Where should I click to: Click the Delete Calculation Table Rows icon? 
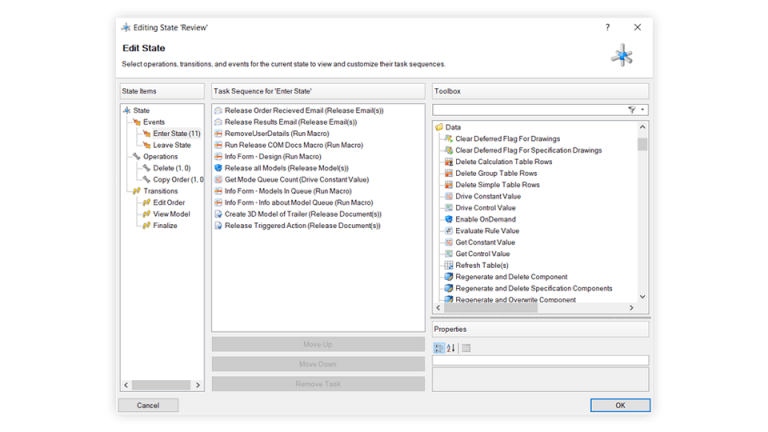(x=448, y=162)
